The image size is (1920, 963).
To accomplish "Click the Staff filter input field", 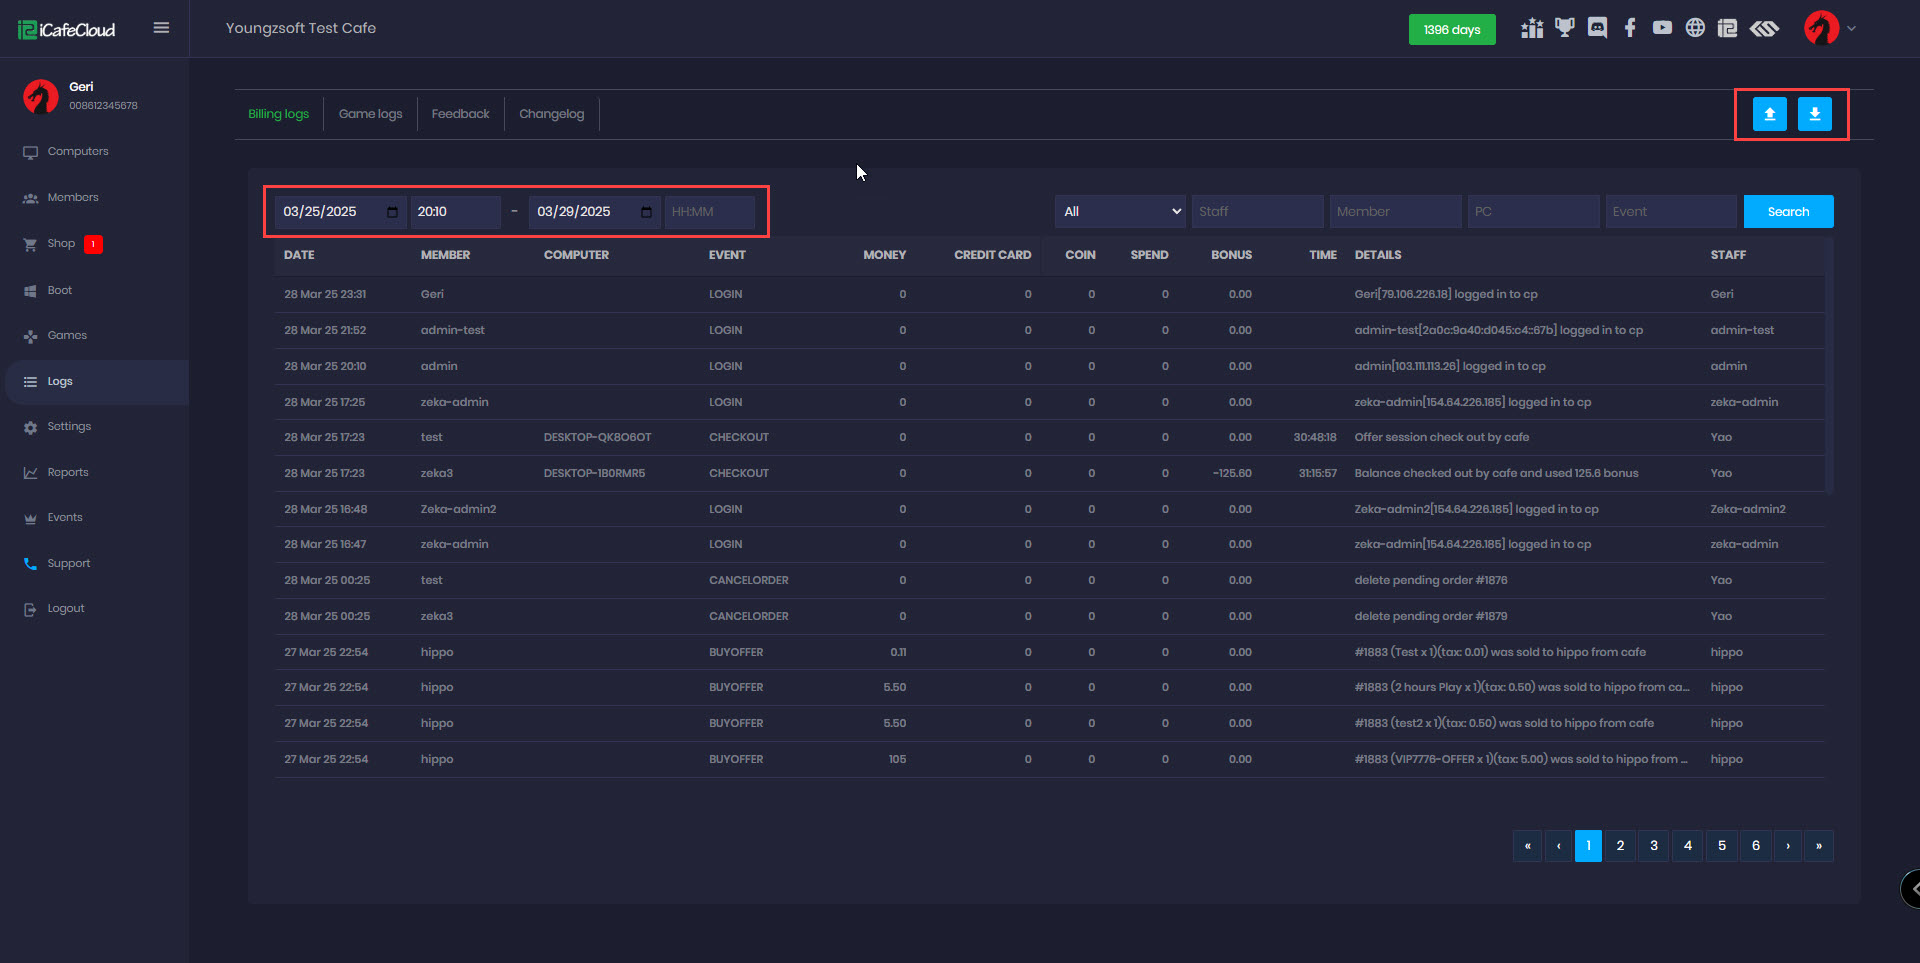I will point(1257,212).
